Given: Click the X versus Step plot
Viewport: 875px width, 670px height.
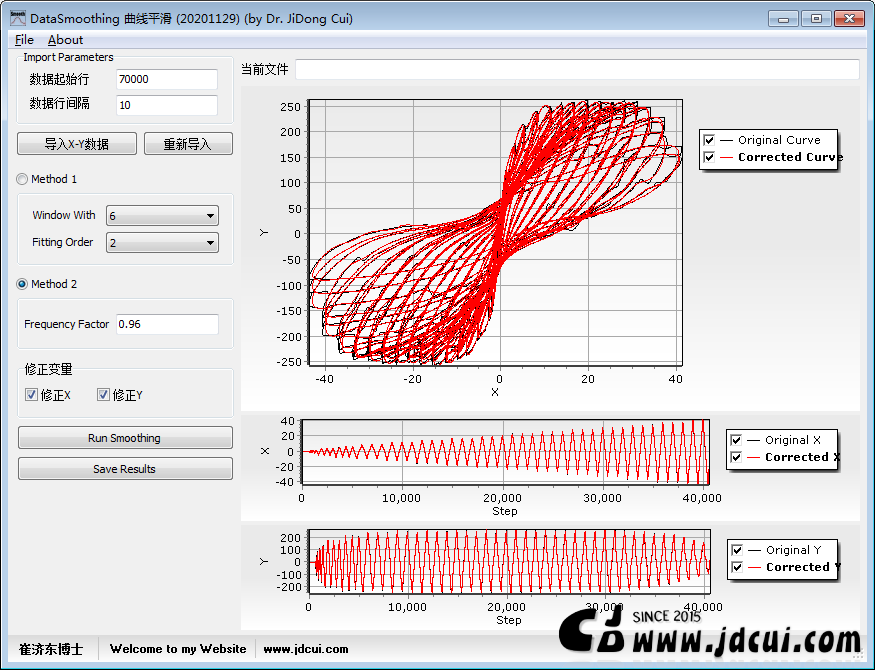Looking at the screenshot, I should [506, 452].
